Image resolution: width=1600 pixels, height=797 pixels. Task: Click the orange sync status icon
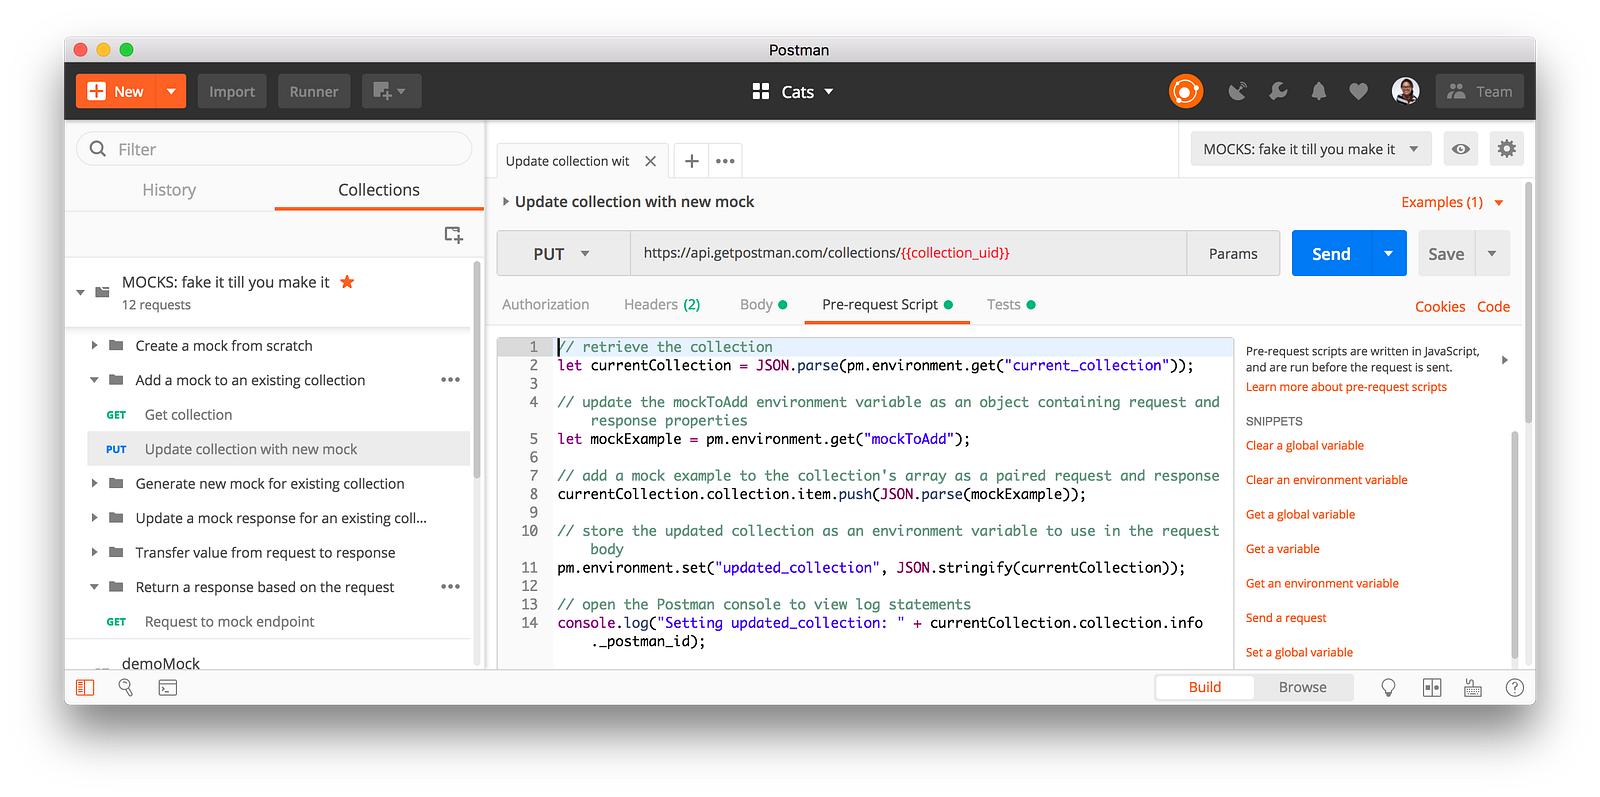pyautogui.click(x=1185, y=91)
